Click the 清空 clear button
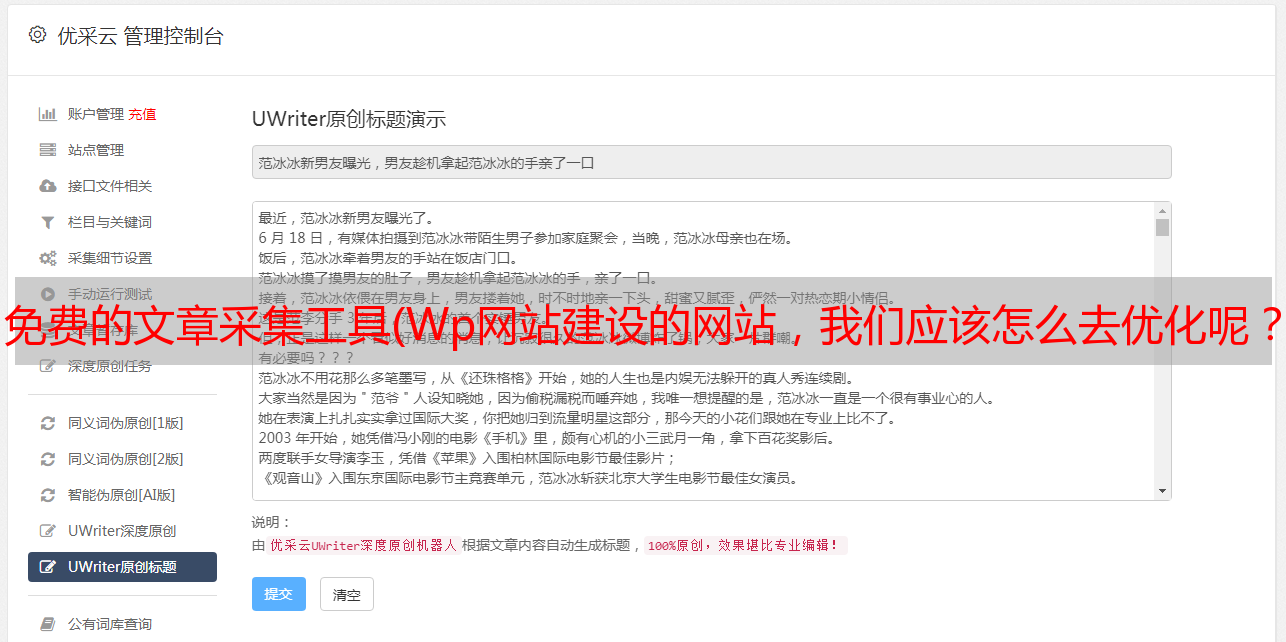Viewport: 1286px width, 642px height. [x=347, y=594]
